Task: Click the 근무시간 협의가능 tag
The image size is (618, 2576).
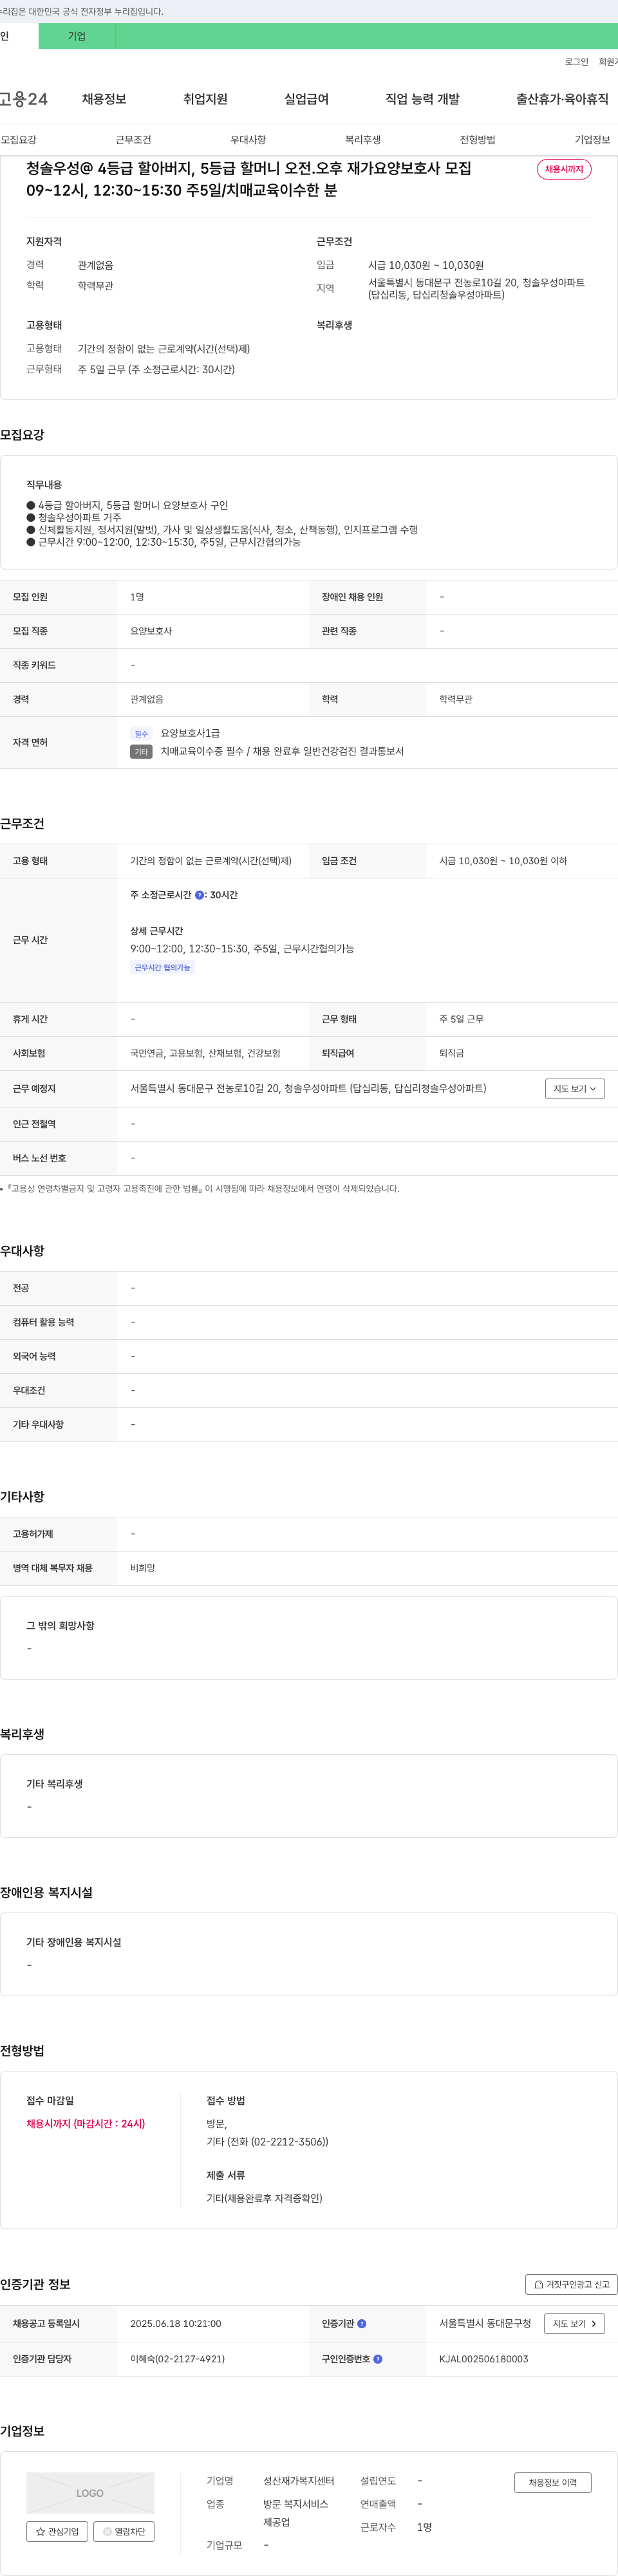Action: point(162,968)
